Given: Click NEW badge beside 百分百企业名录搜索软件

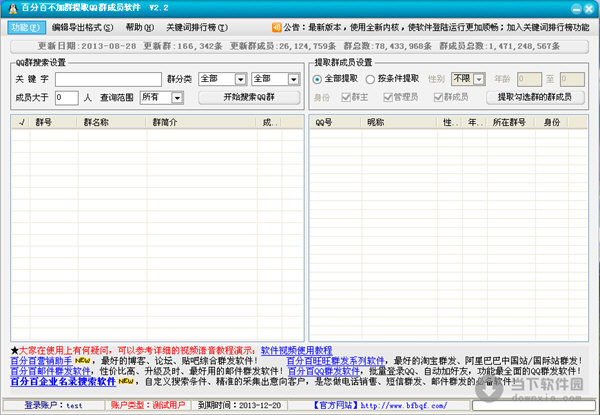Looking at the screenshot, I should [x=125, y=381].
